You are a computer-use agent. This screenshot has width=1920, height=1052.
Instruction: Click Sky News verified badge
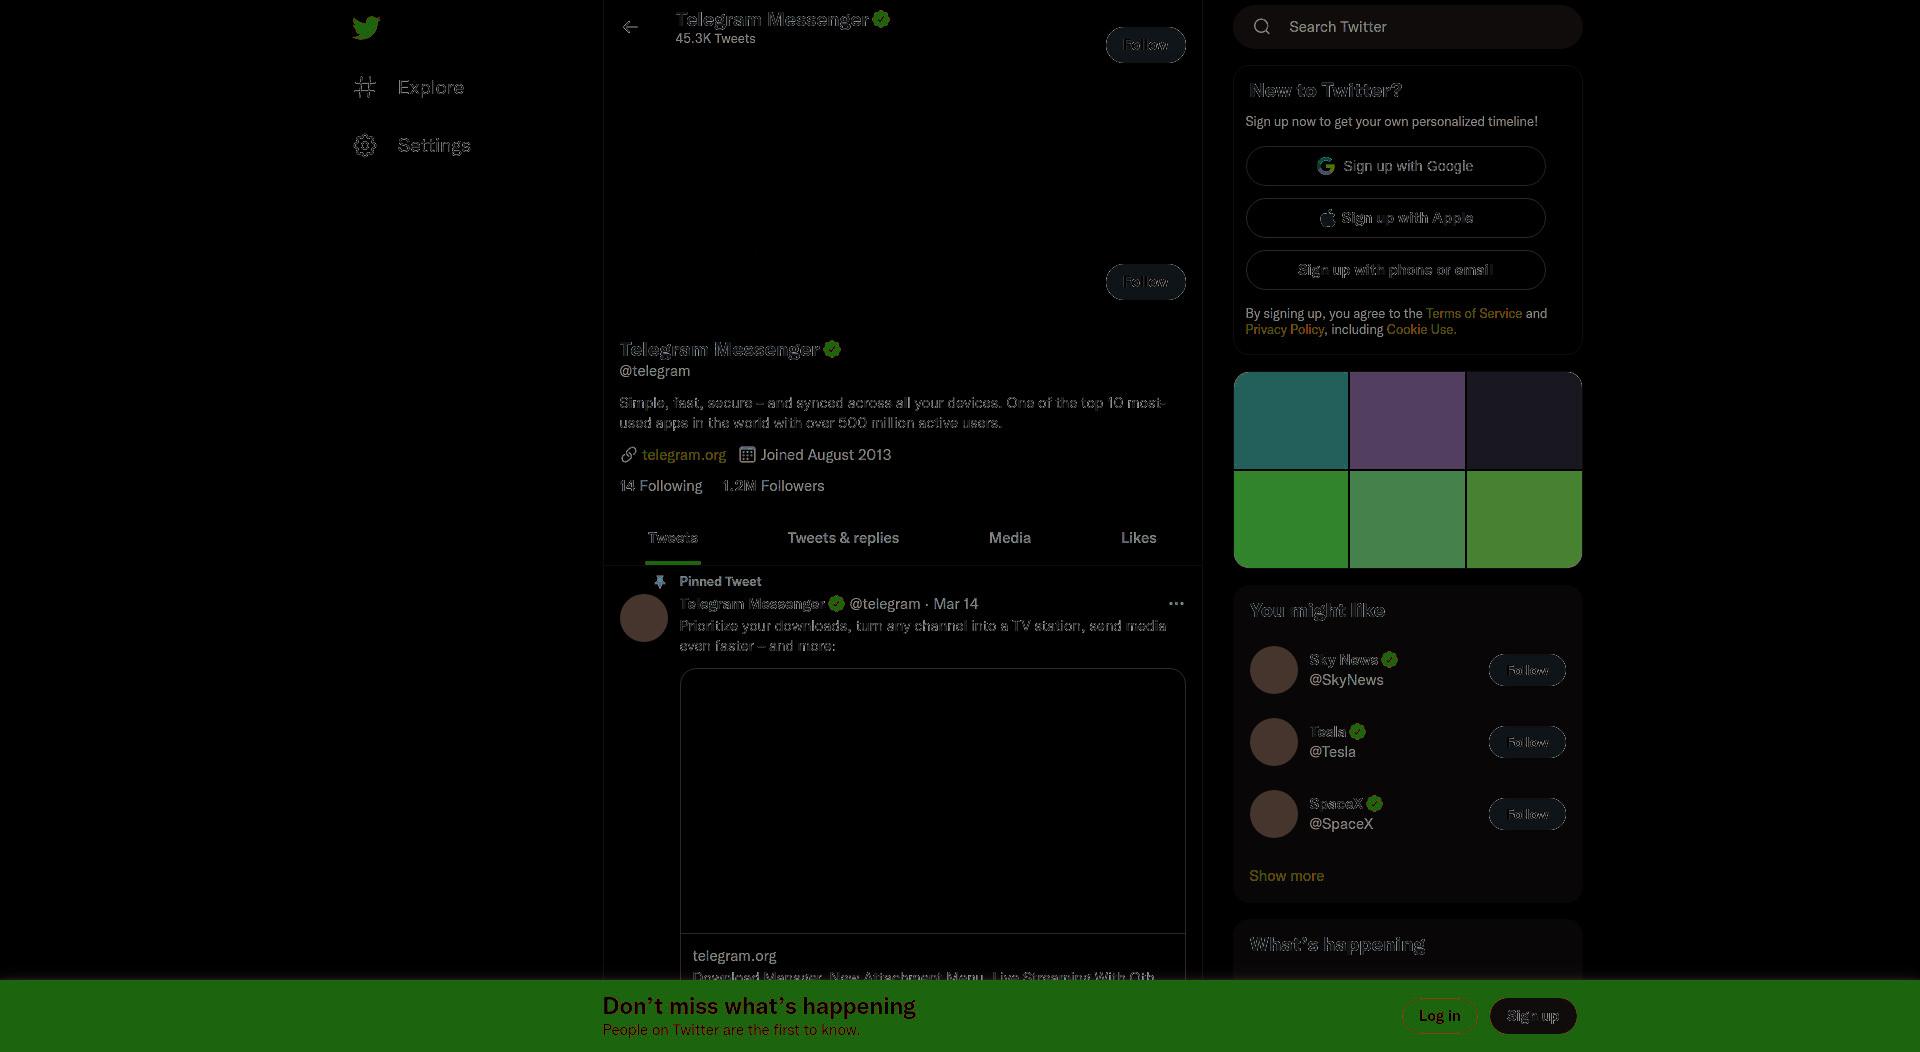click(x=1390, y=660)
